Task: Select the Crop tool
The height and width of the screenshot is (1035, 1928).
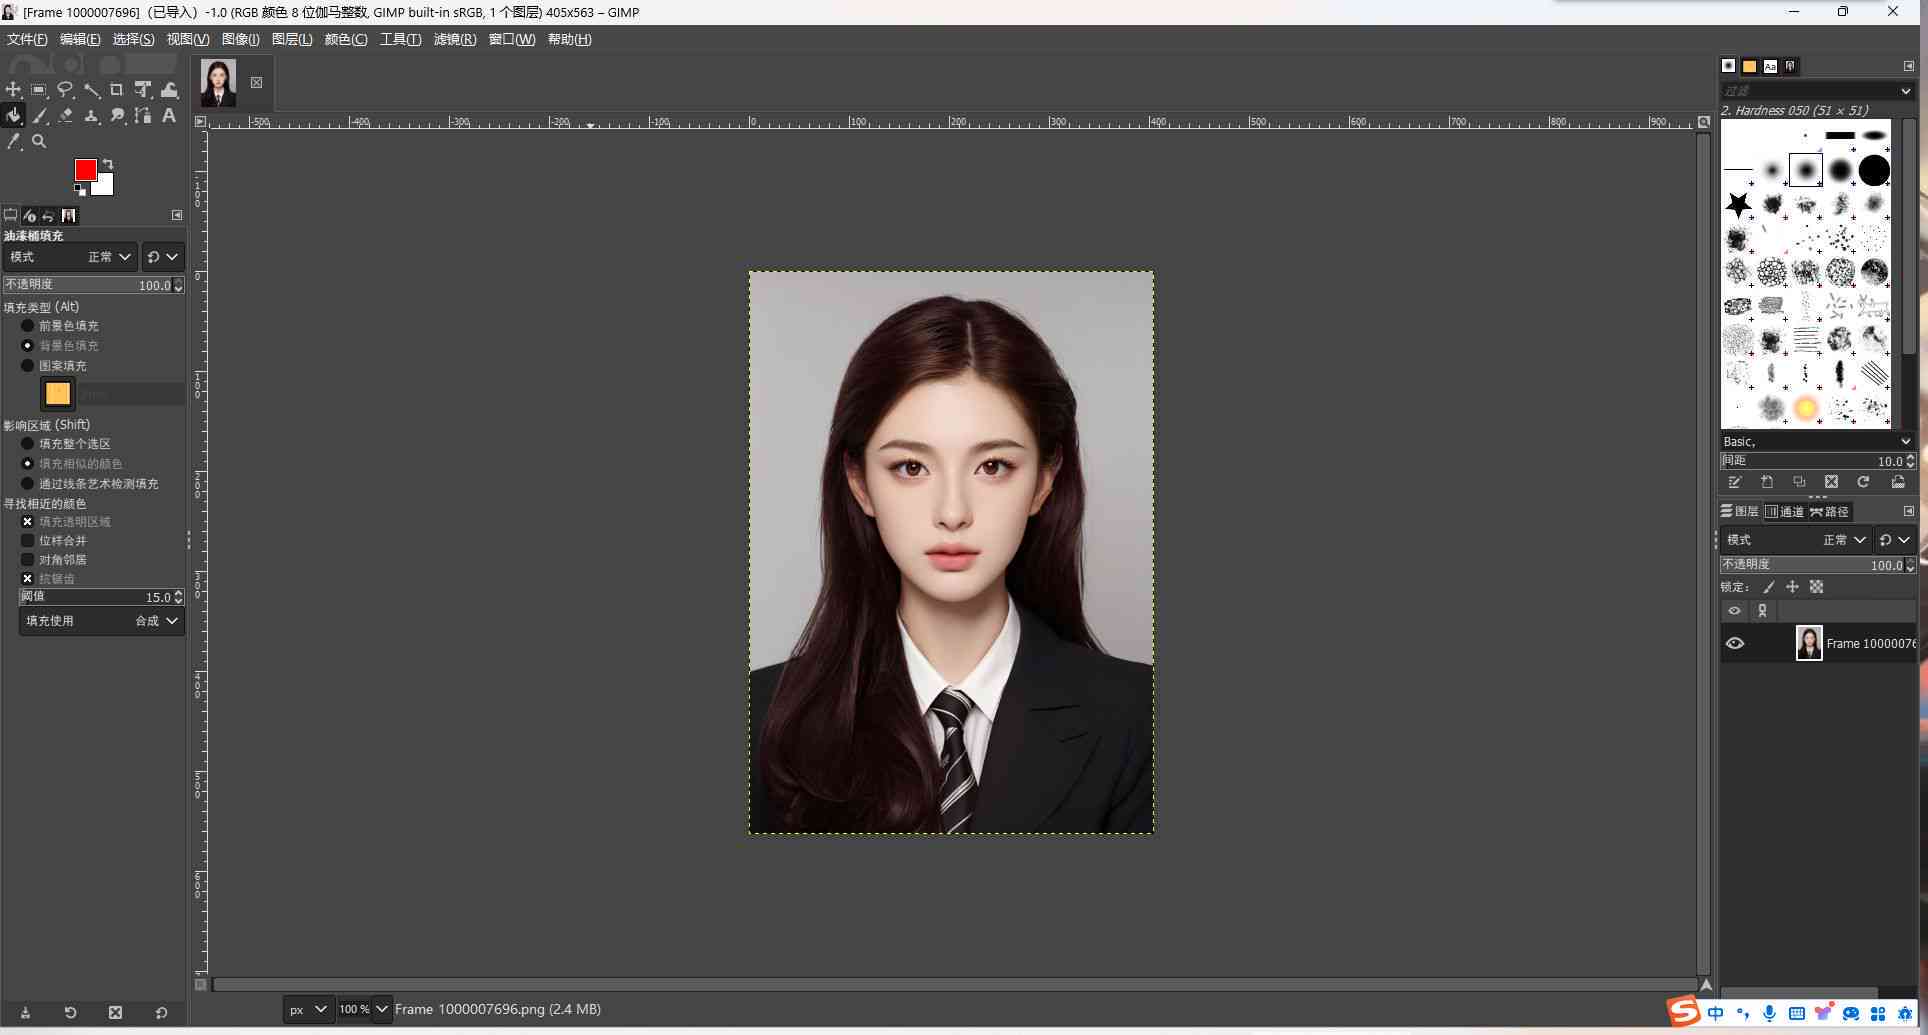Action: [x=117, y=90]
